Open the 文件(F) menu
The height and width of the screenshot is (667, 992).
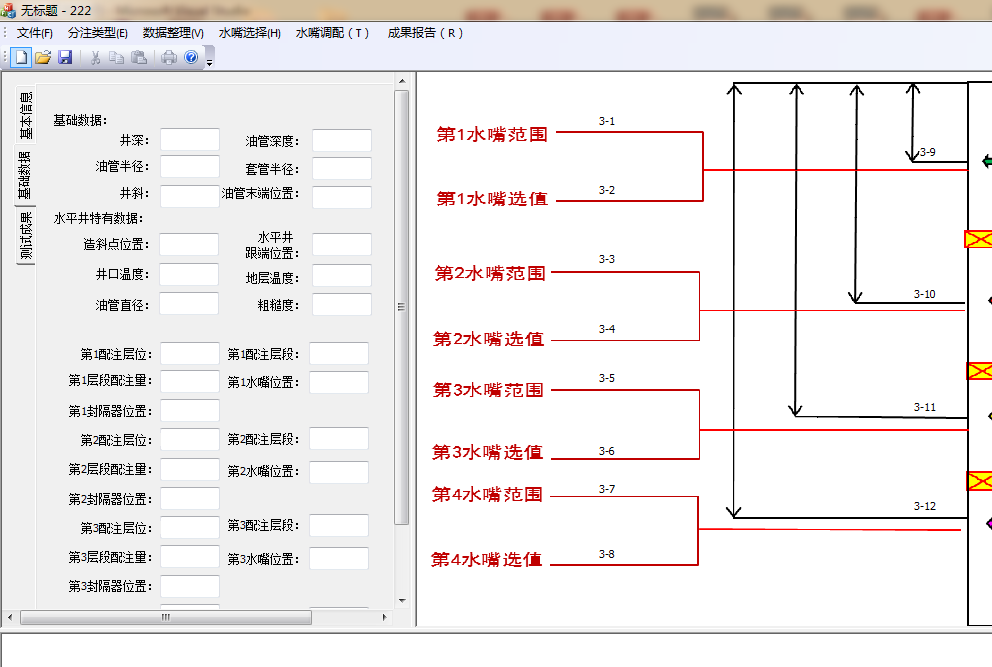tap(35, 33)
